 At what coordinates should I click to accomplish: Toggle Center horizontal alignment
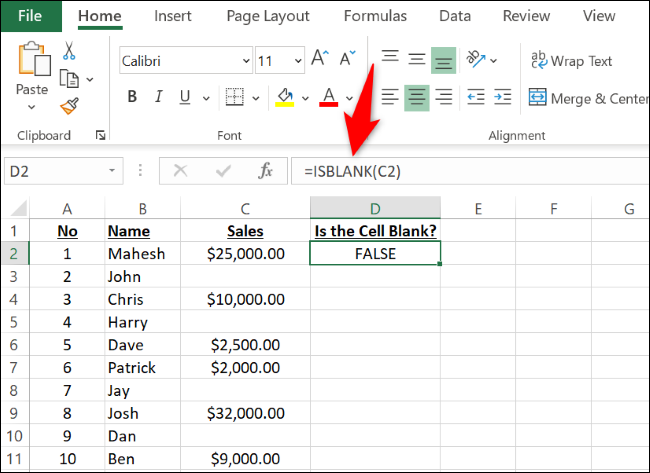[417, 98]
